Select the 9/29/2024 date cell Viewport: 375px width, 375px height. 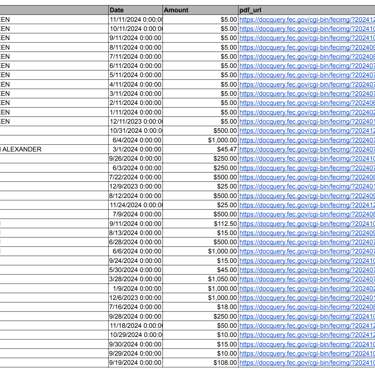pyautogui.click(x=136, y=353)
